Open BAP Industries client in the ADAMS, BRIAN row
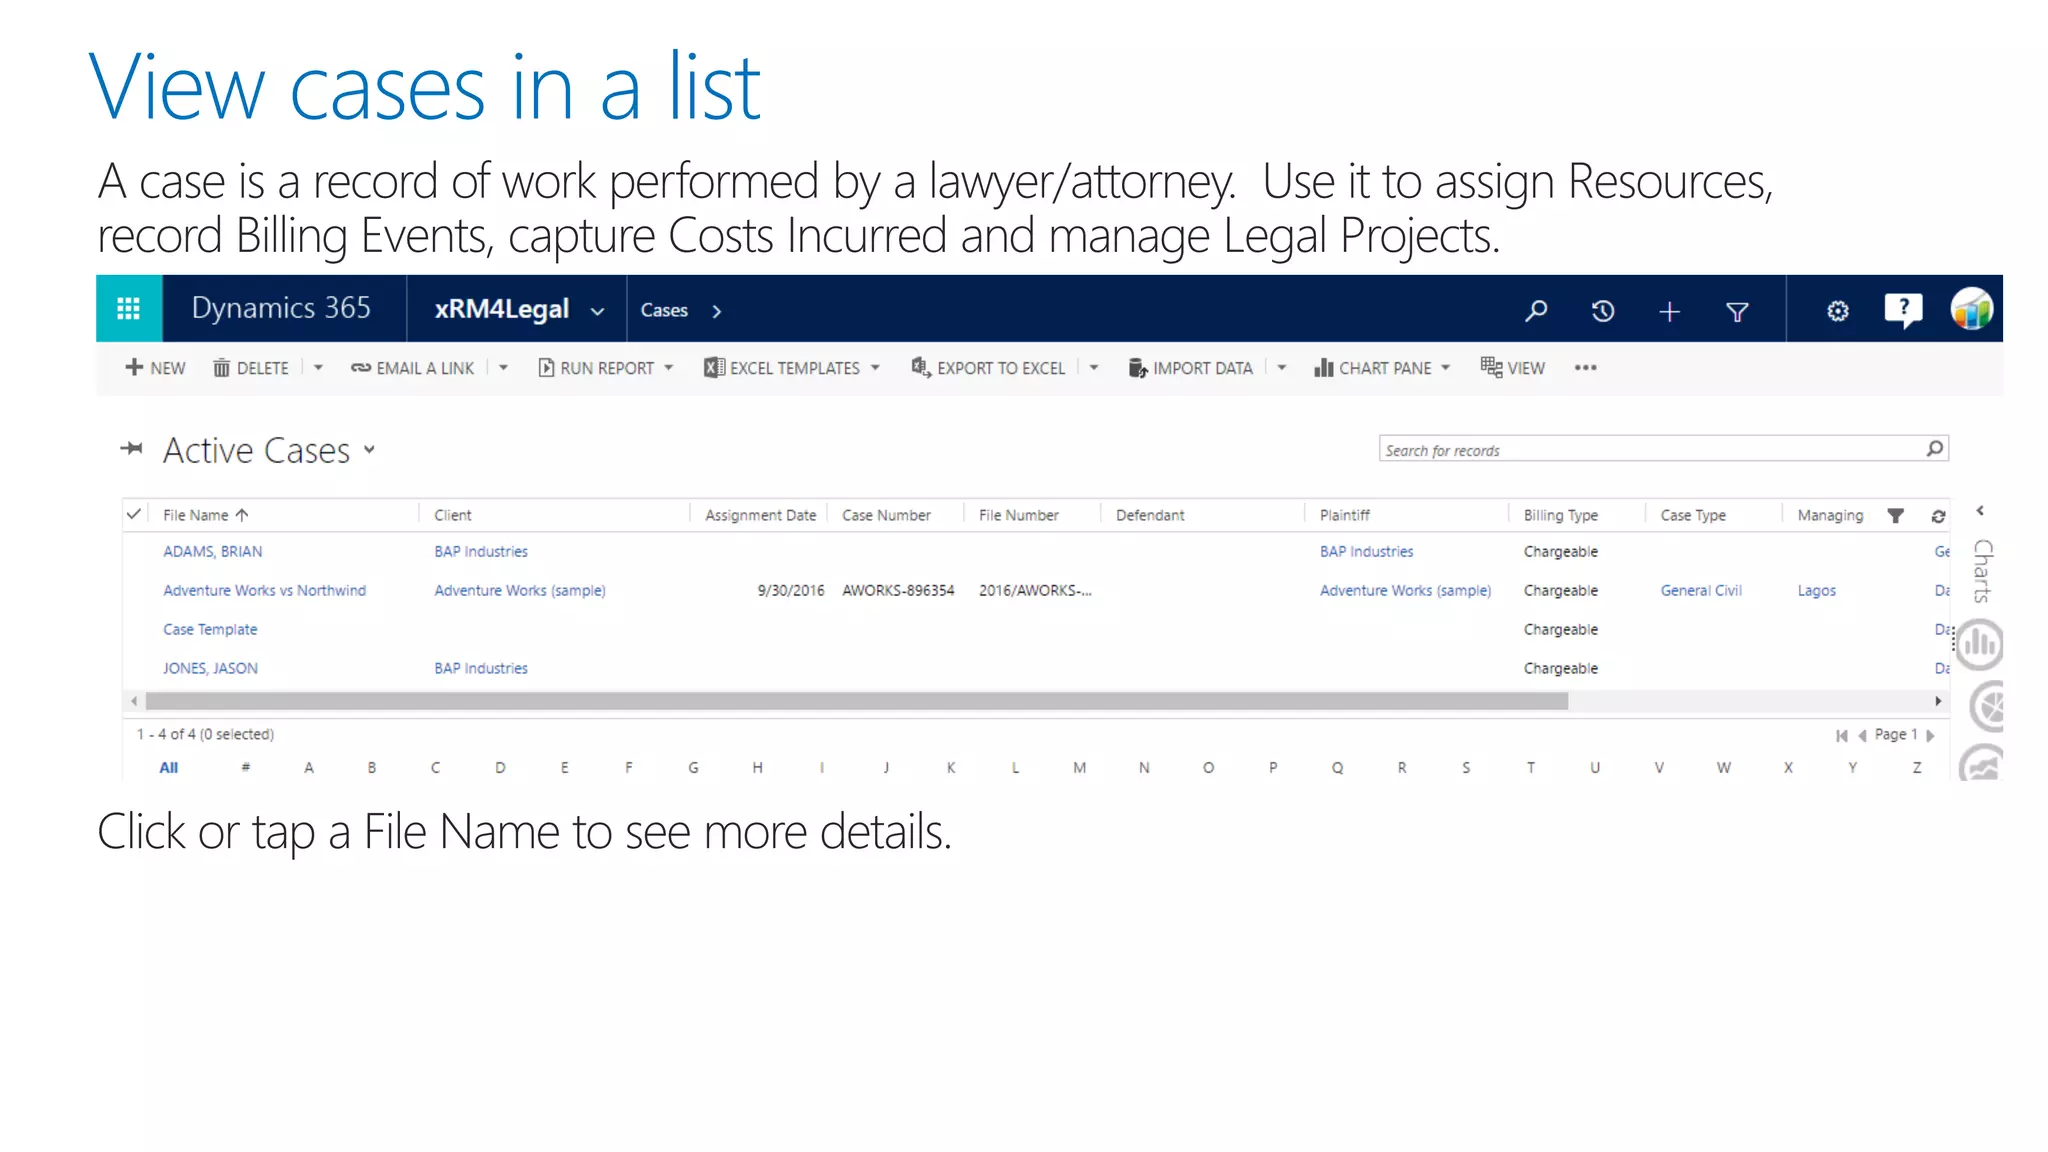This screenshot has width=2048, height=1152. [x=481, y=552]
